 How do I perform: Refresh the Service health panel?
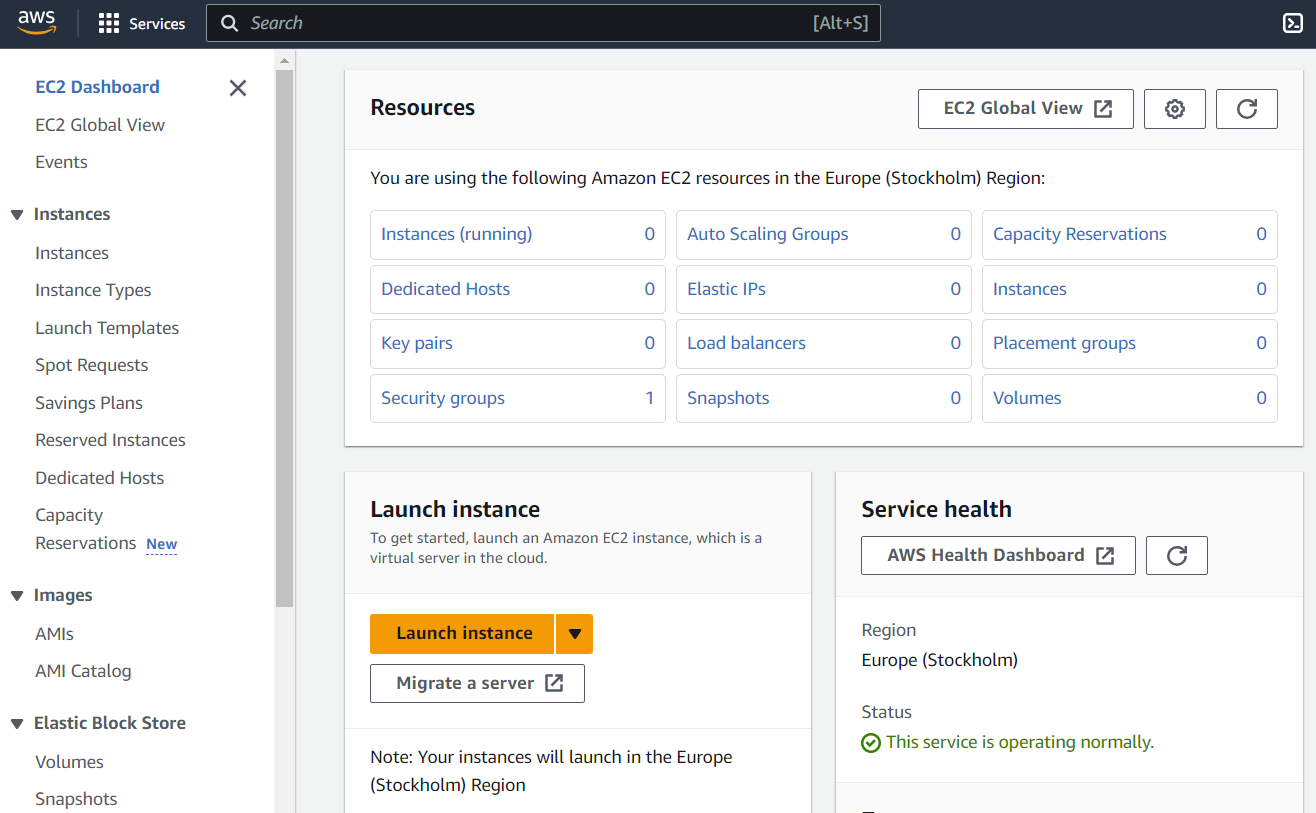[x=1176, y=555]
